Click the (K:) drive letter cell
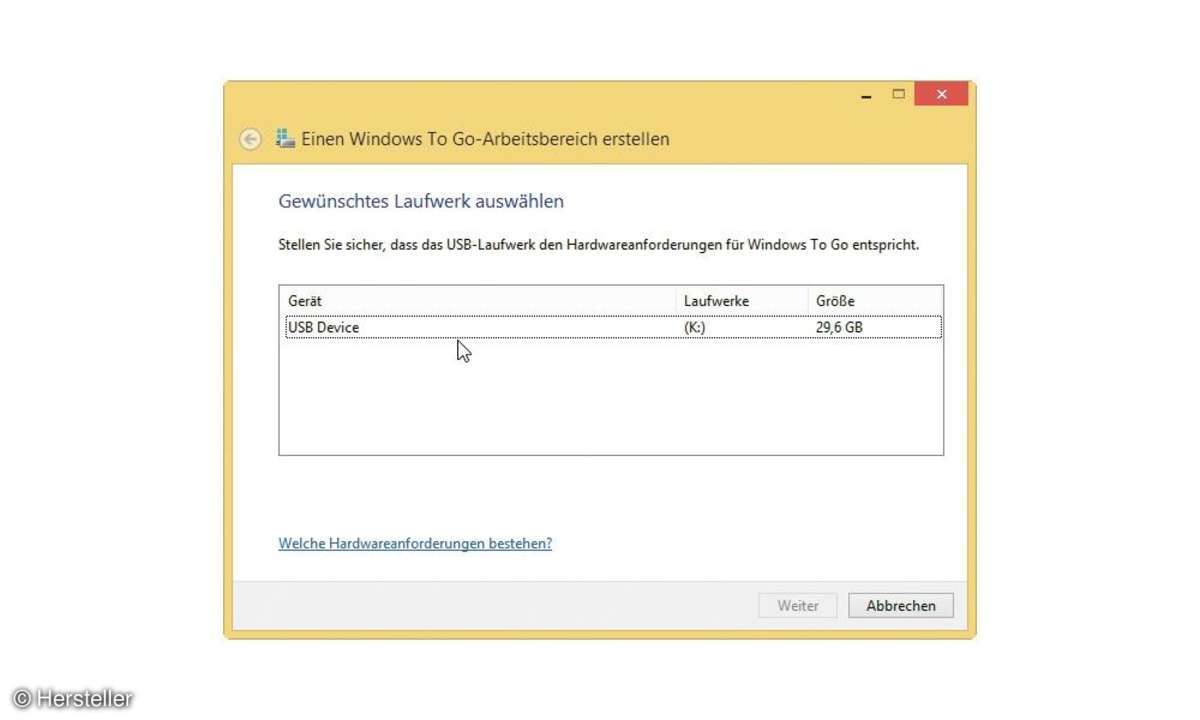The width and height of the screenshot is (1200, 720). [x=694, y=327]
